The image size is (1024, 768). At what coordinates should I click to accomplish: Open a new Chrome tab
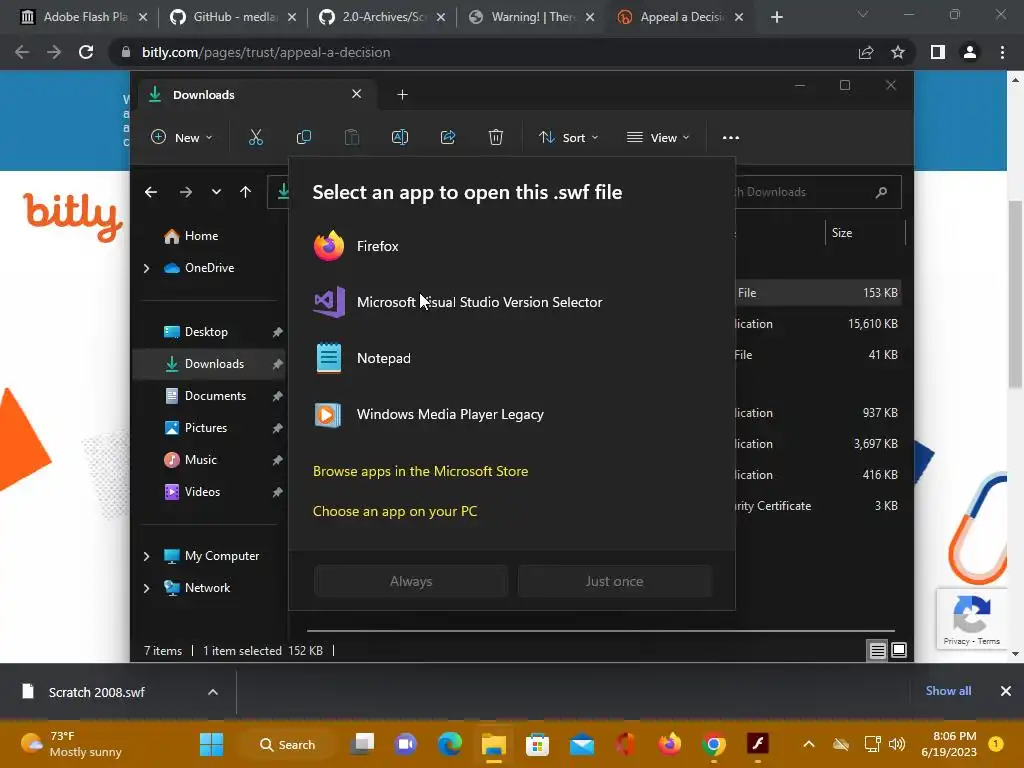(776, 17)
